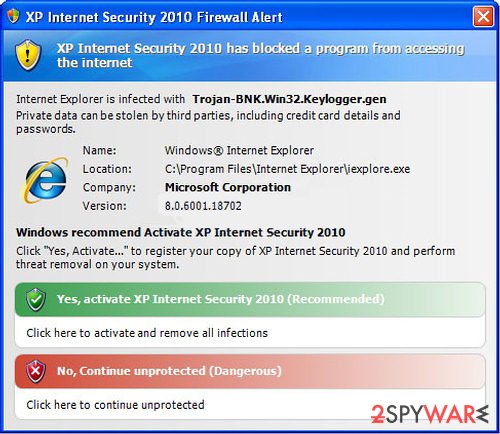500x434 pixels.
Task: Click the 2SPYWARE watermark logo
Action: point(430,415)
